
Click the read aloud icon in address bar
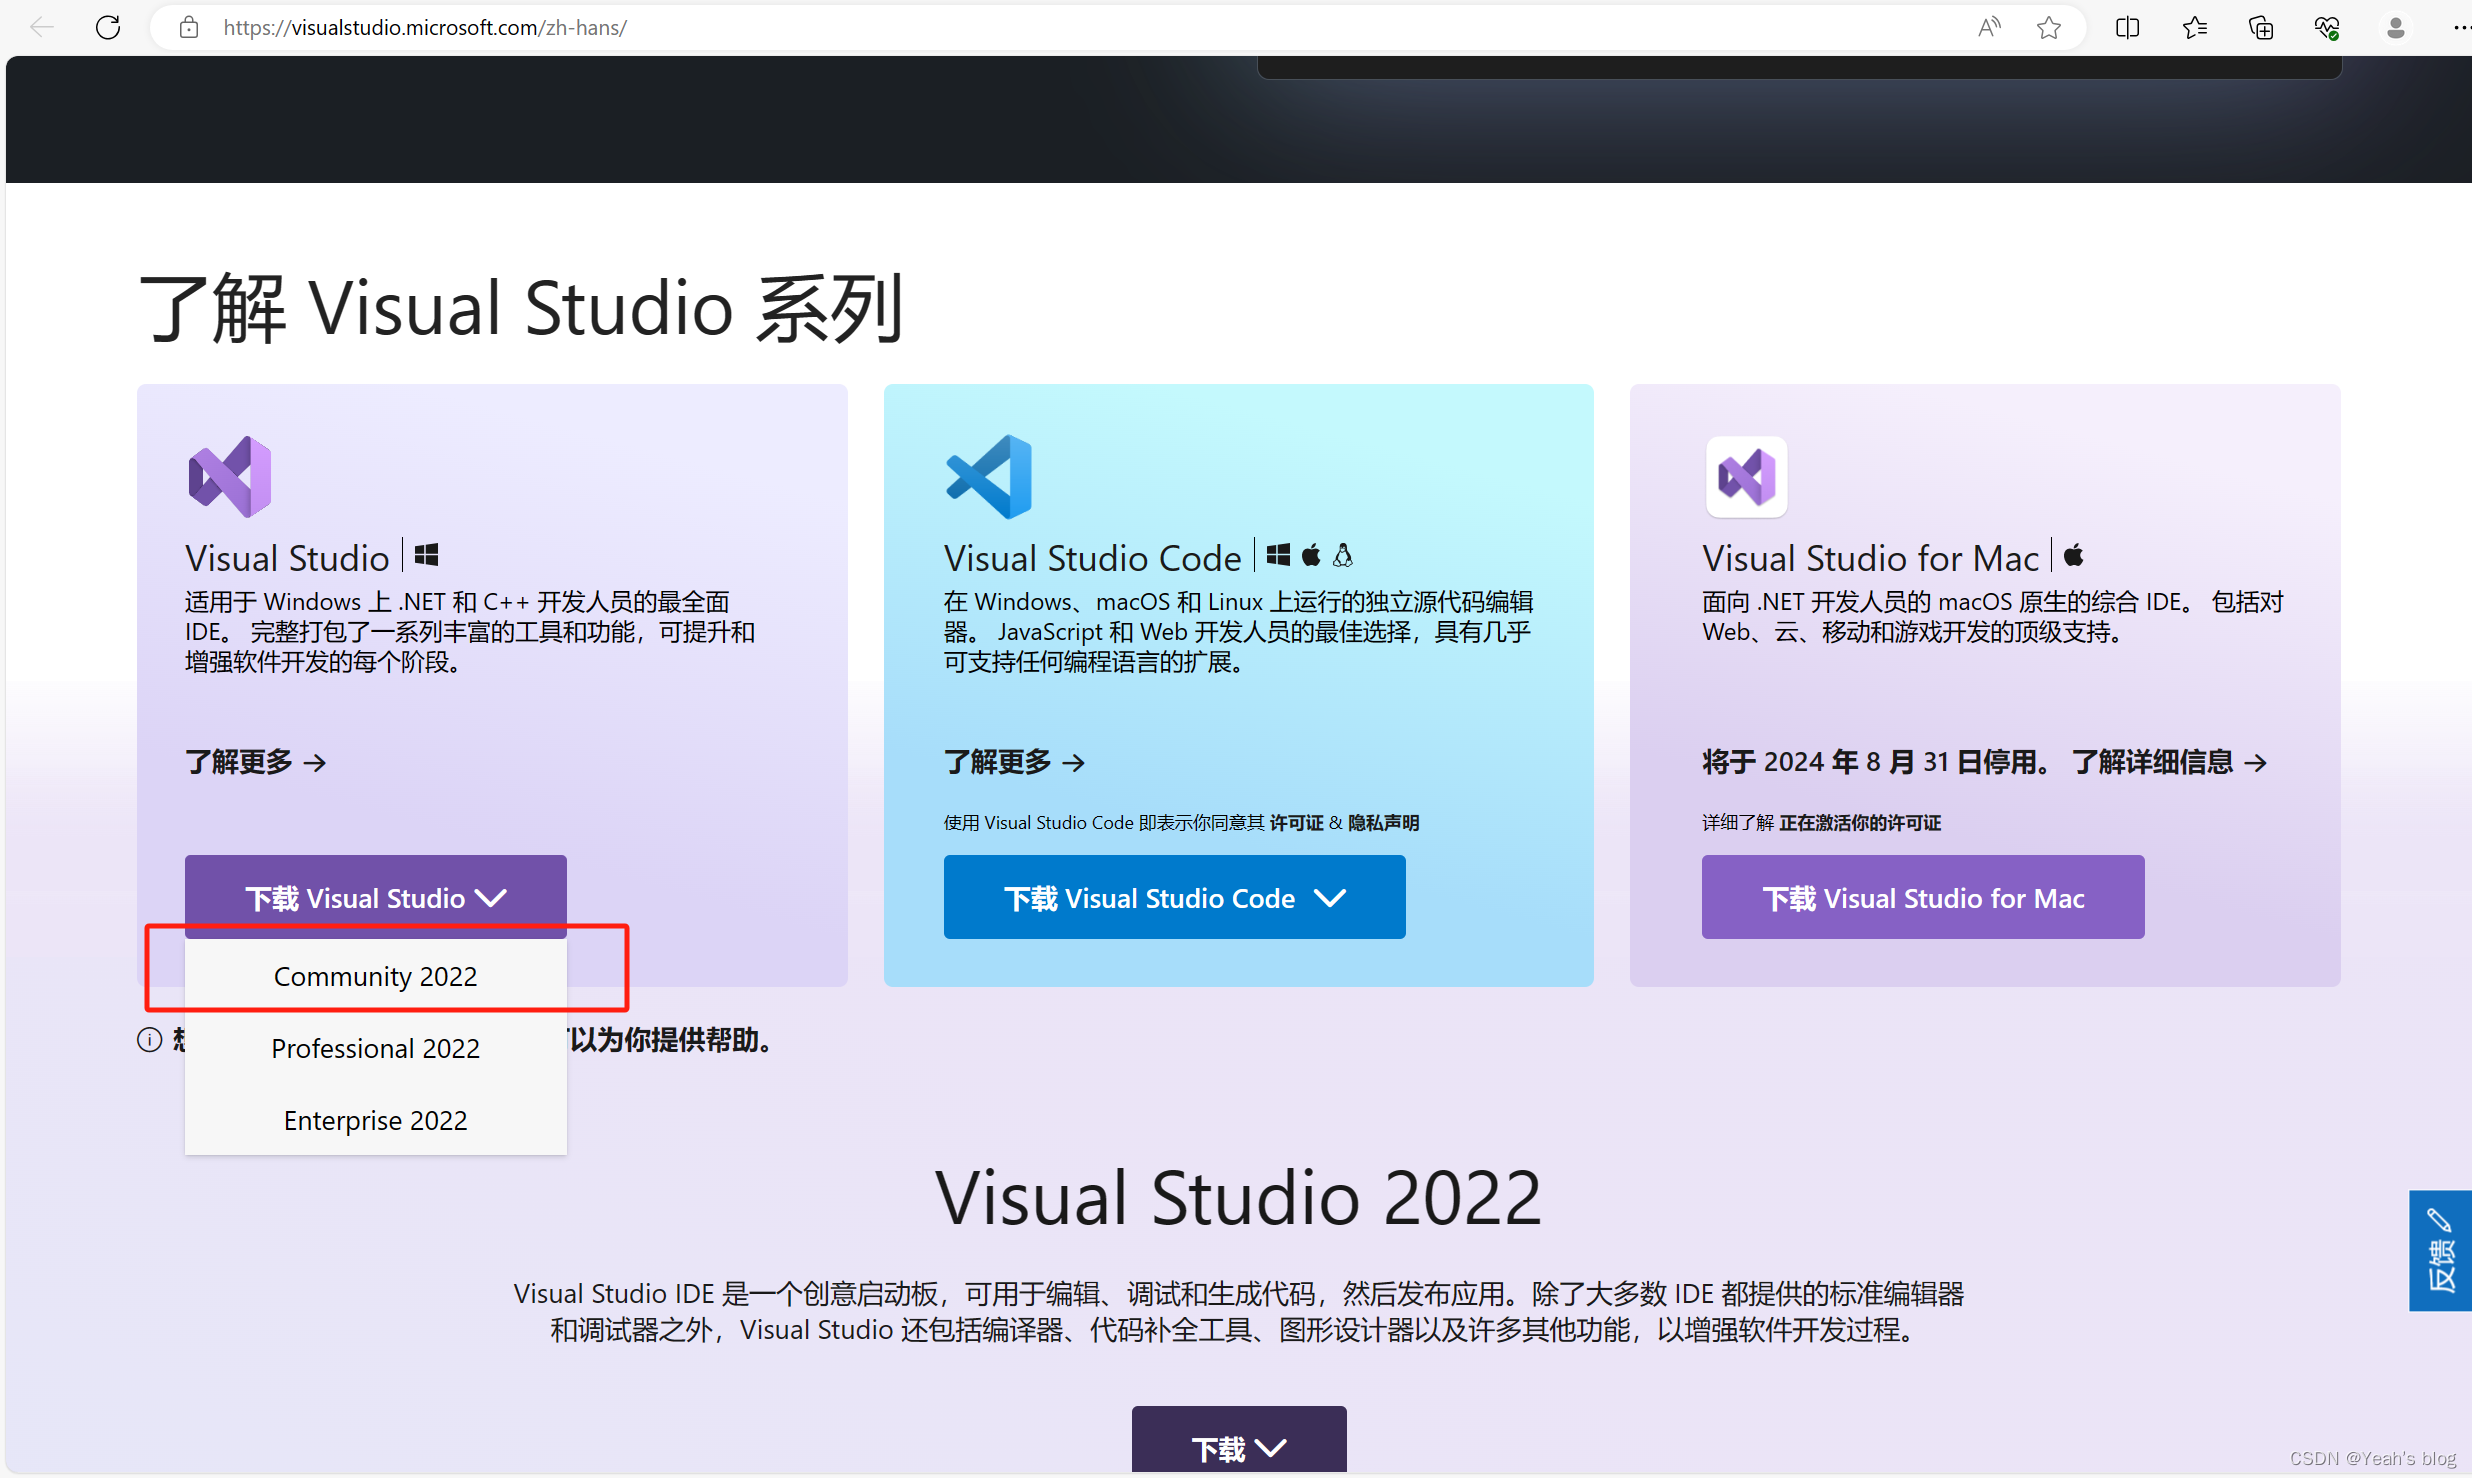[1990, 27]
